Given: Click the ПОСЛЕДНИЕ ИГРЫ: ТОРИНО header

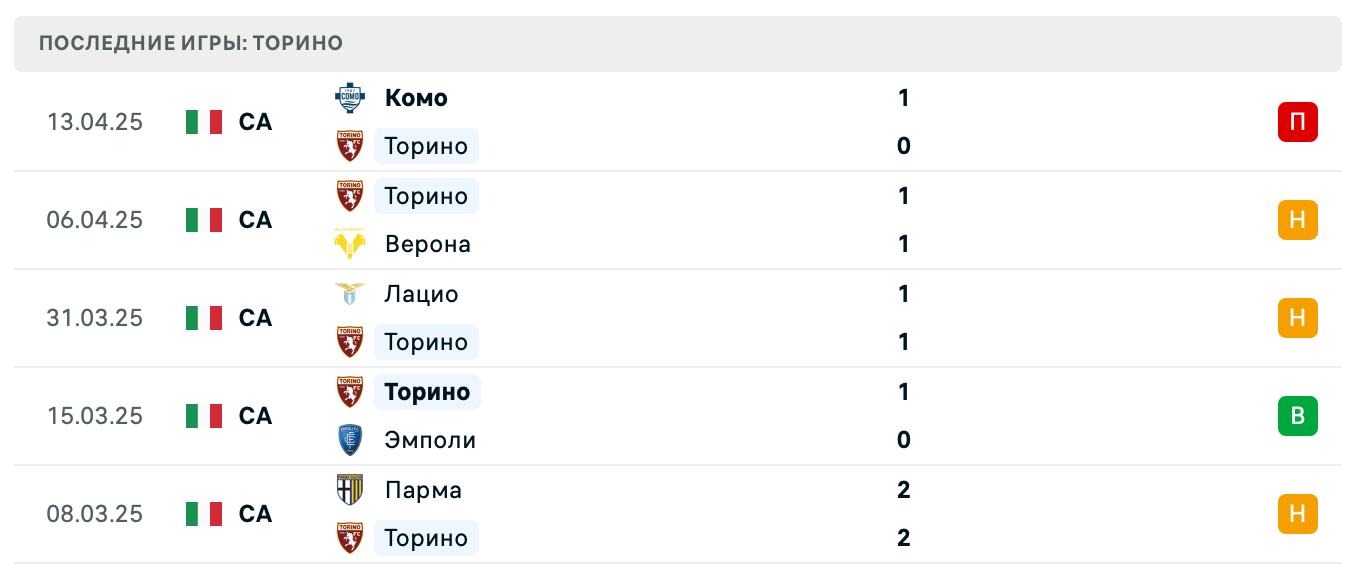Looking at the screenshot, I should coord(189,43).
